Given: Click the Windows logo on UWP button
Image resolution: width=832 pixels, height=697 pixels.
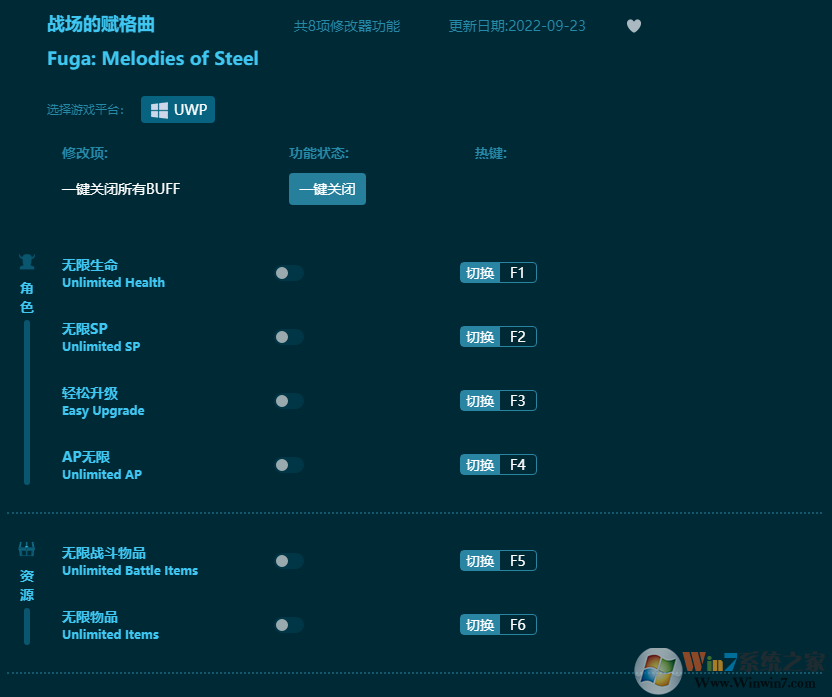Looking at the screenshot, I should pos(159,110).
